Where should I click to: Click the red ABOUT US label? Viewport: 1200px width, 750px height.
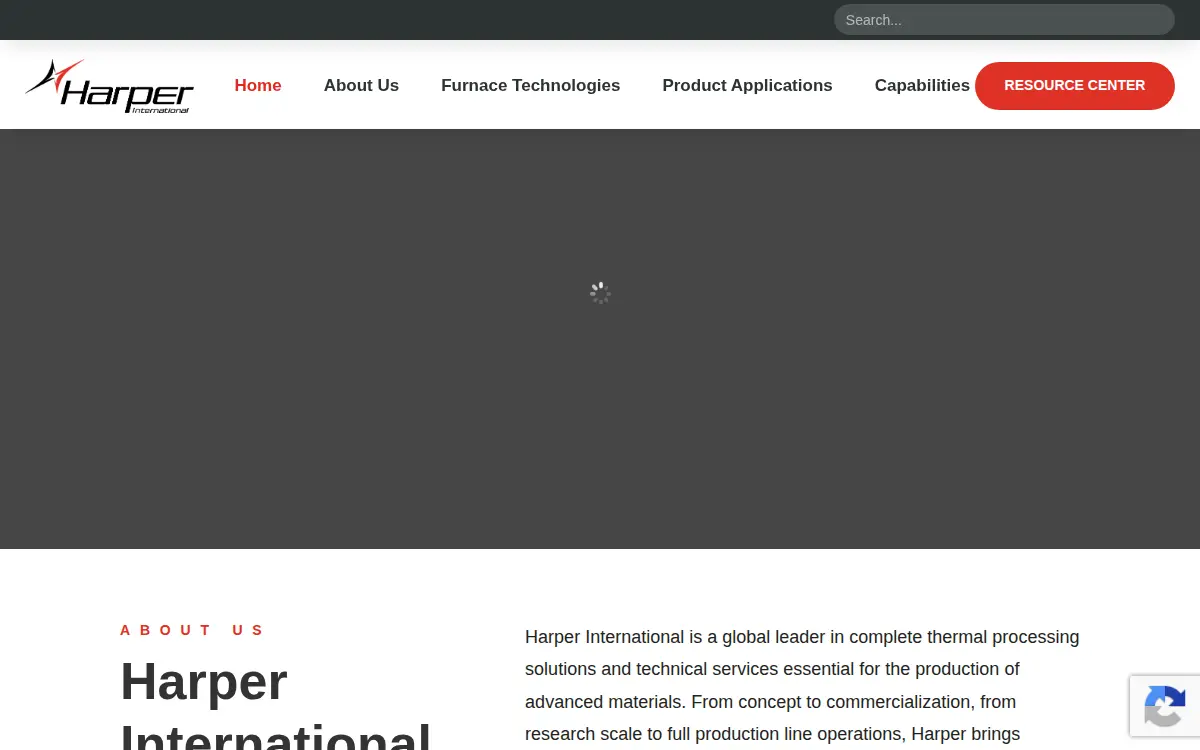192,630
